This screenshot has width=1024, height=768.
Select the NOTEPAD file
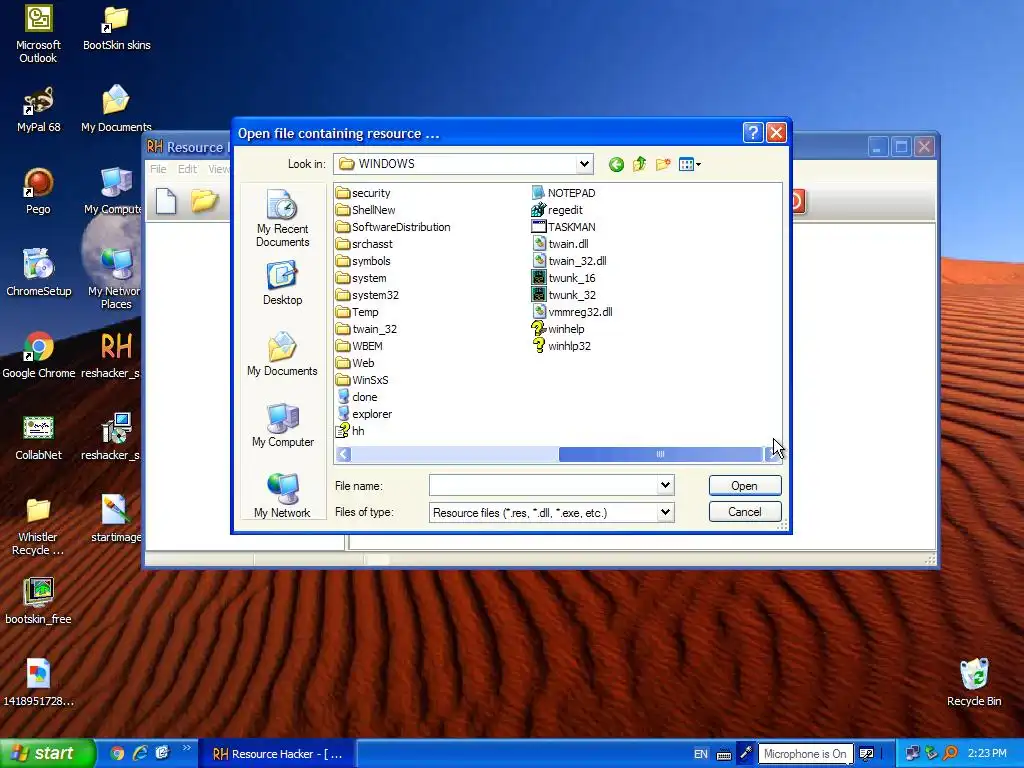pos(564,193)
